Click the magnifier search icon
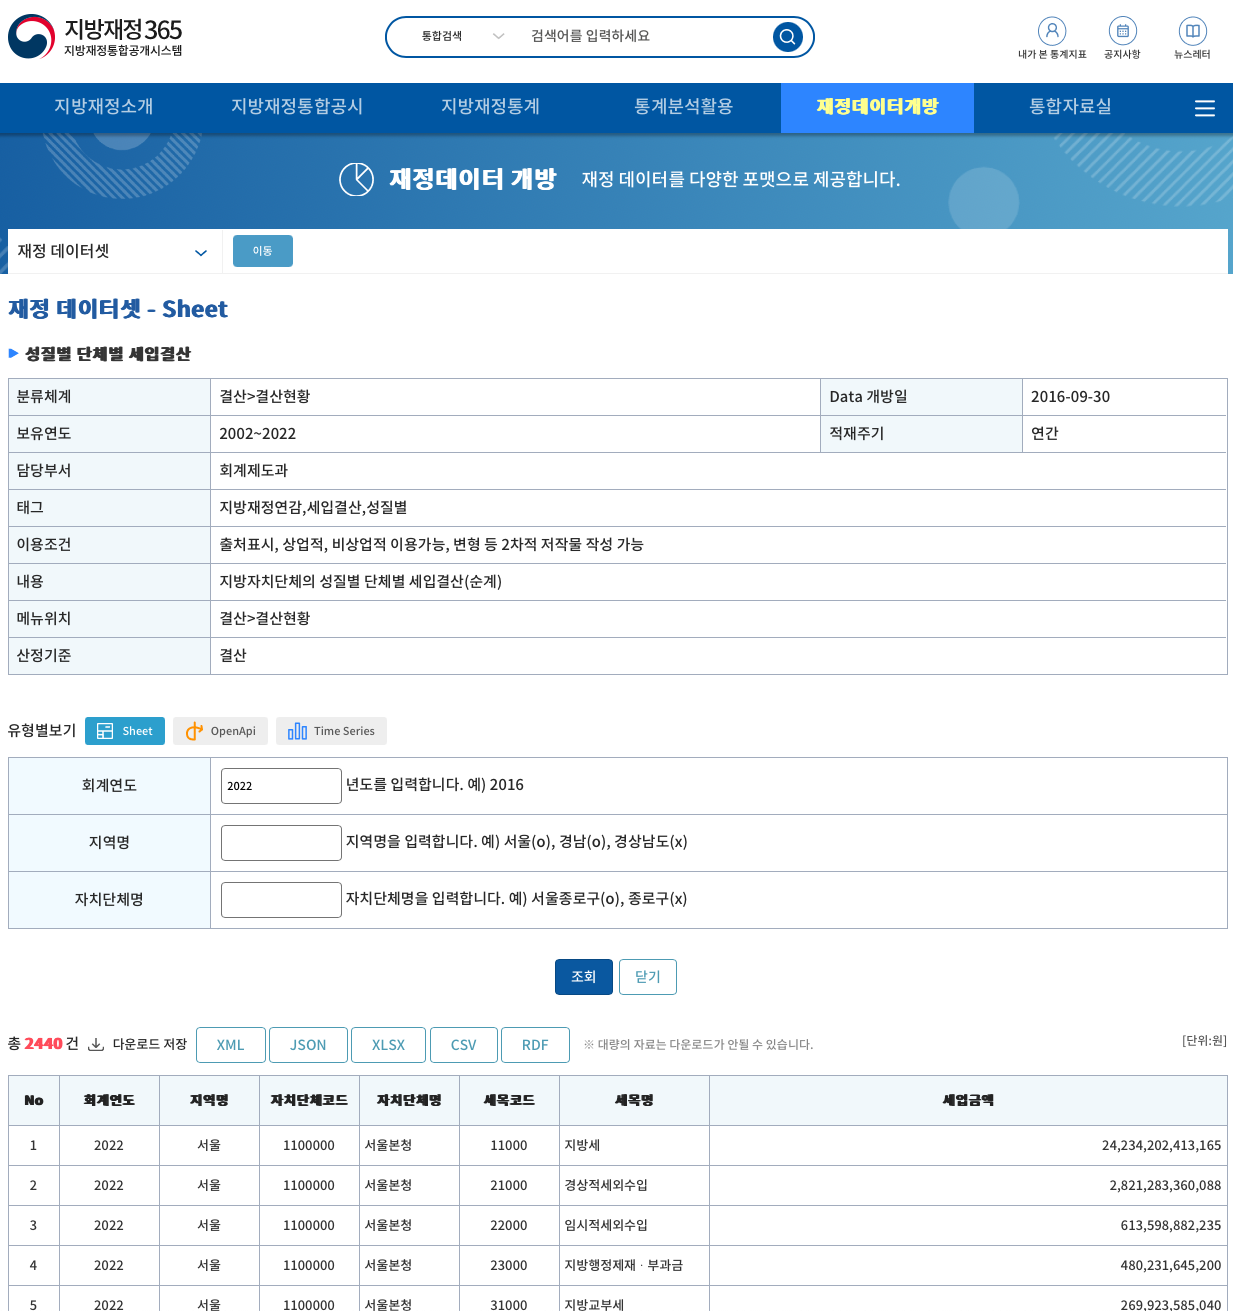The height and width of the screenshot is (1311, 1233). coord(787,37)
